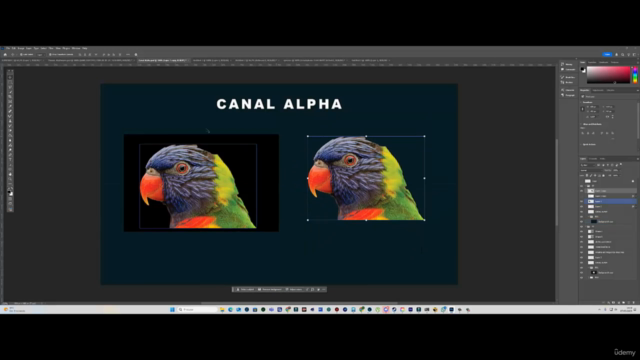Open the Brush Settings panel icon

click(562, 77)
